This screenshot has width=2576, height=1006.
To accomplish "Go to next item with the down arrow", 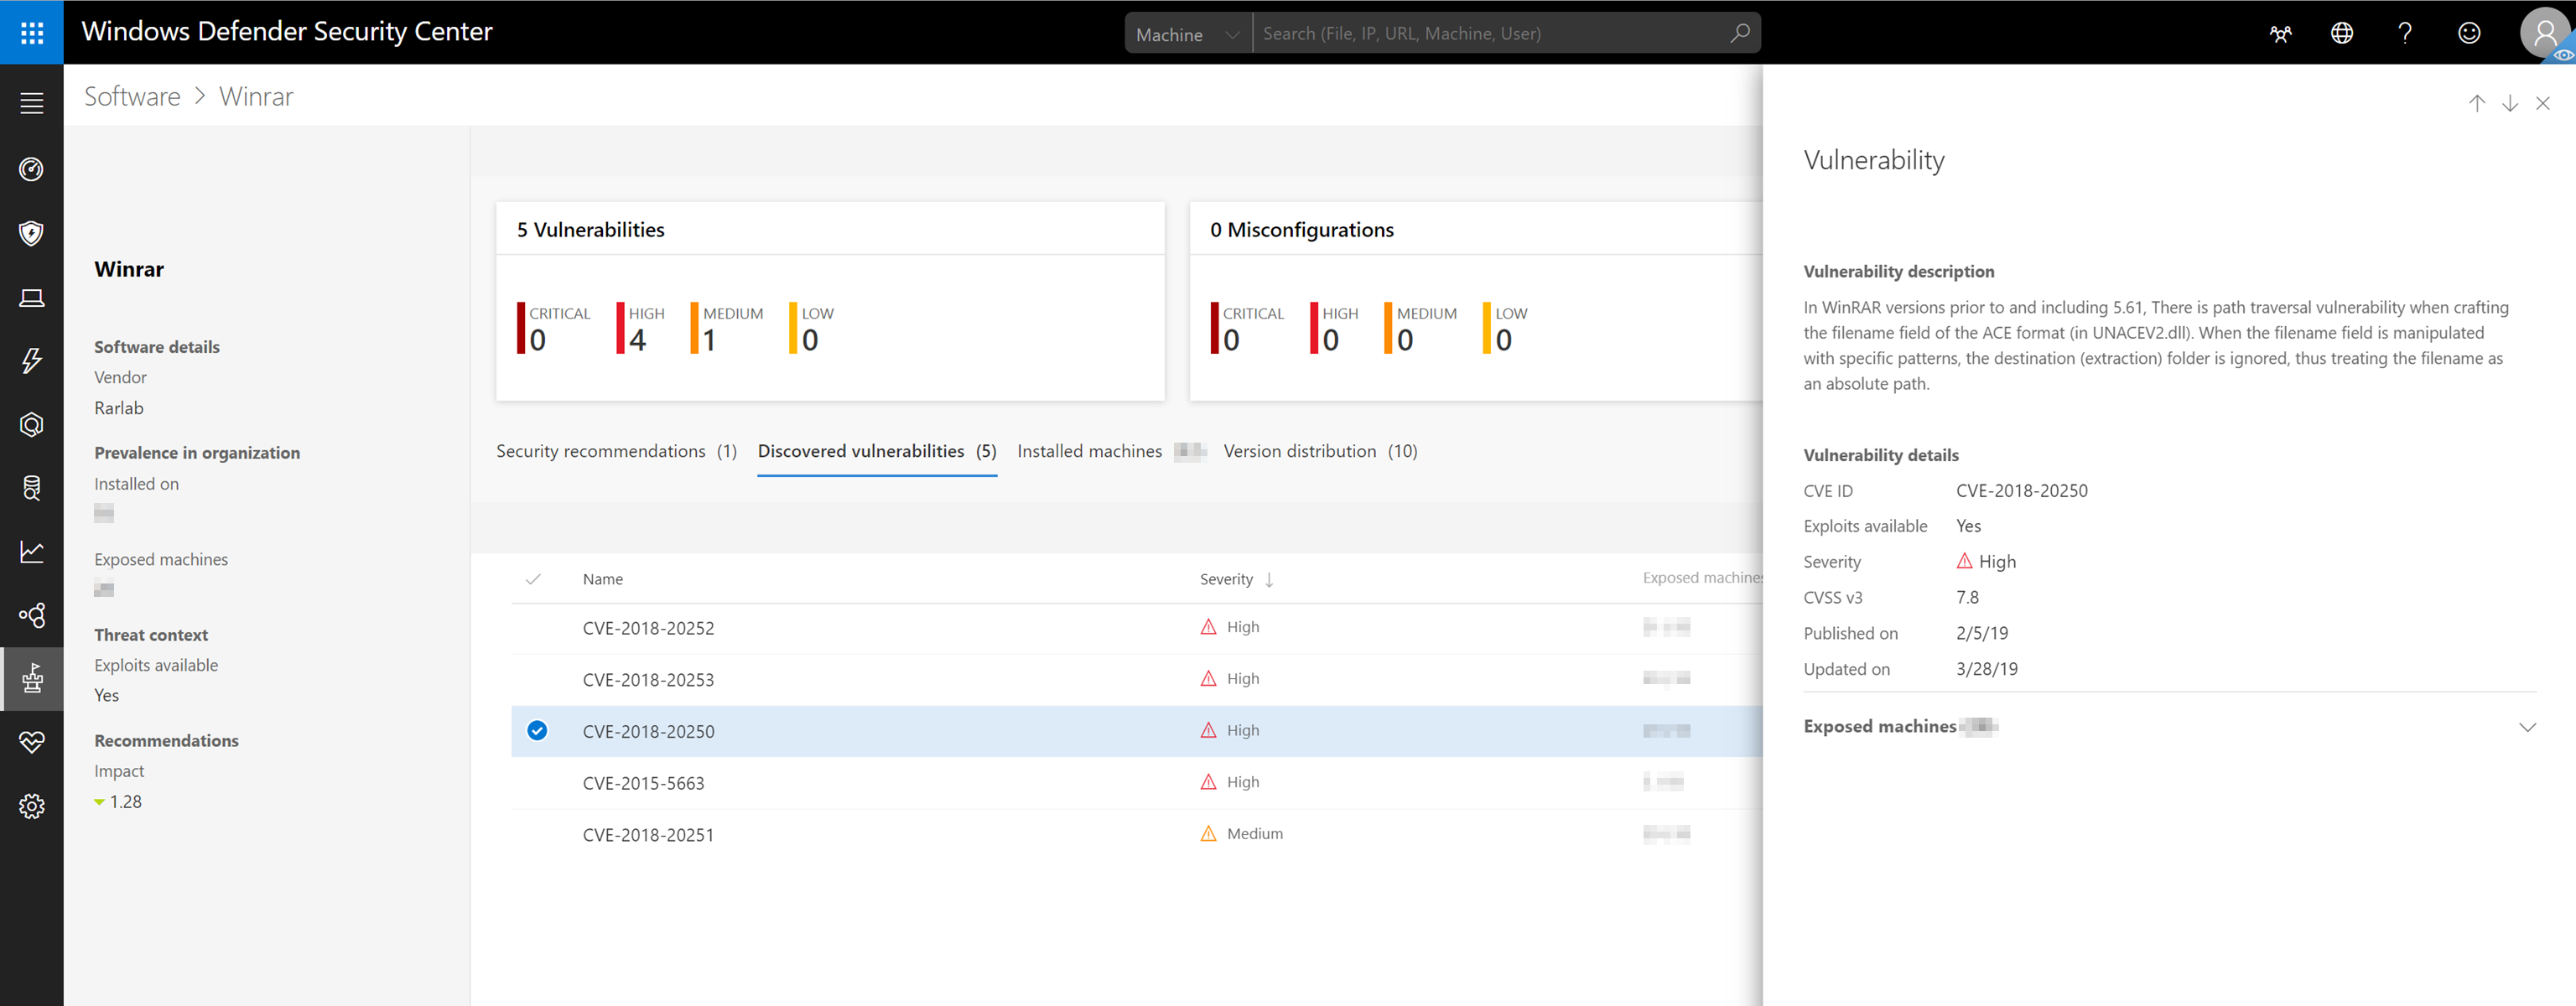I will coord(2510,103).
